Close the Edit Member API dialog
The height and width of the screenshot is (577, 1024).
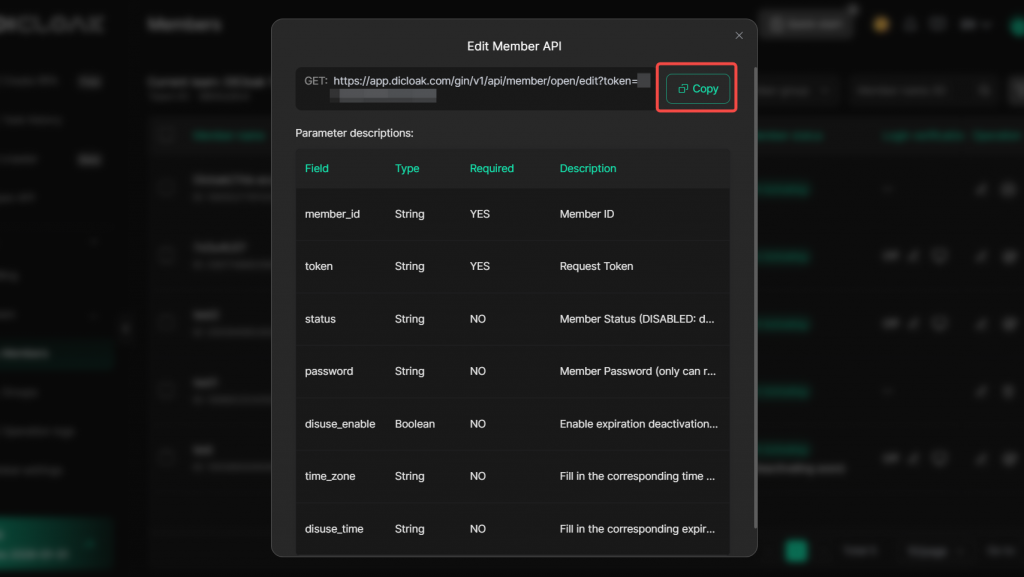pos(739,36)
